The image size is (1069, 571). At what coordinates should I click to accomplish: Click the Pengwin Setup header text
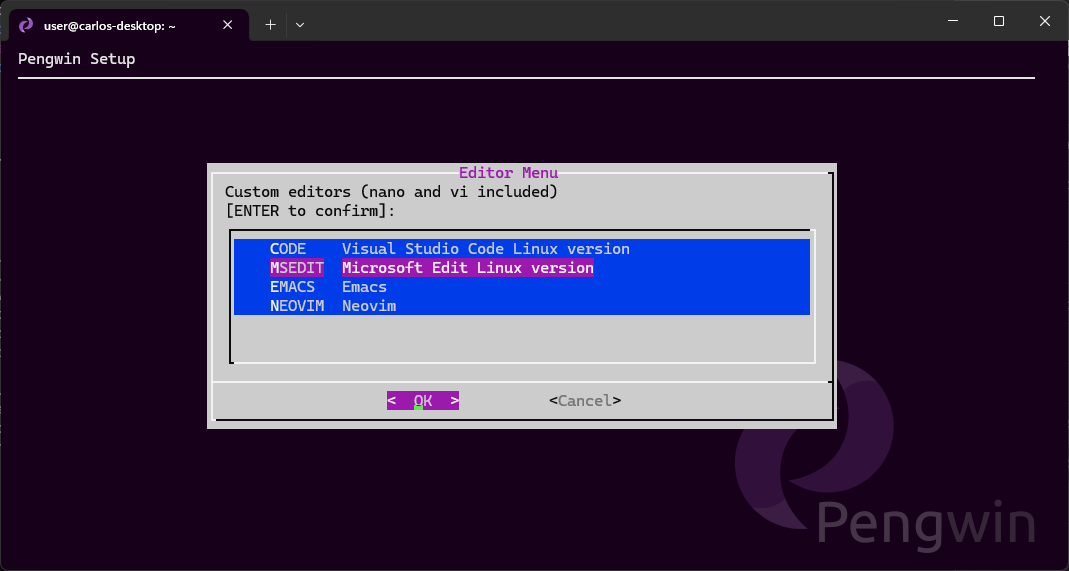tap(76, 59)
